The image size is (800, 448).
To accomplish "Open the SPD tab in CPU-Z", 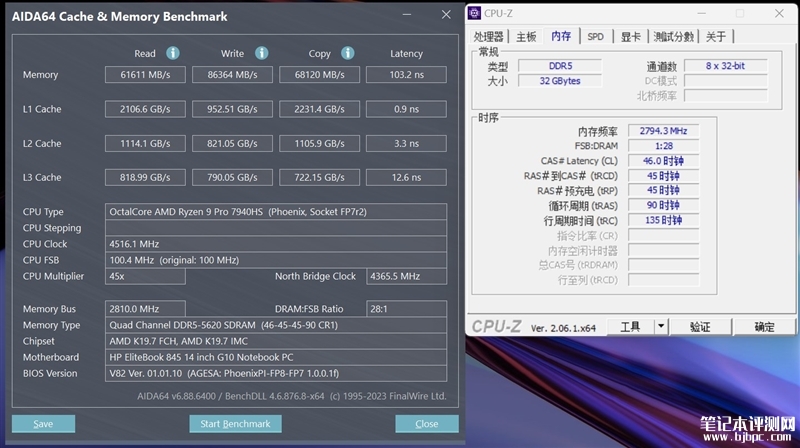I will (x=595, y=36).
